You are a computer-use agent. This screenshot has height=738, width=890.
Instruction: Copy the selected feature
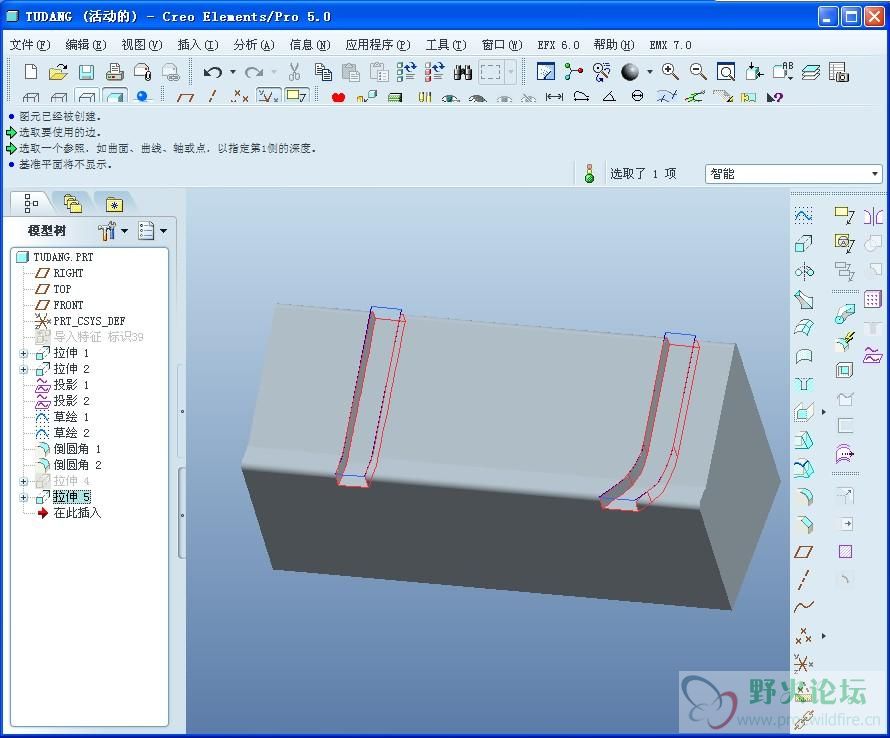point(323,72)
